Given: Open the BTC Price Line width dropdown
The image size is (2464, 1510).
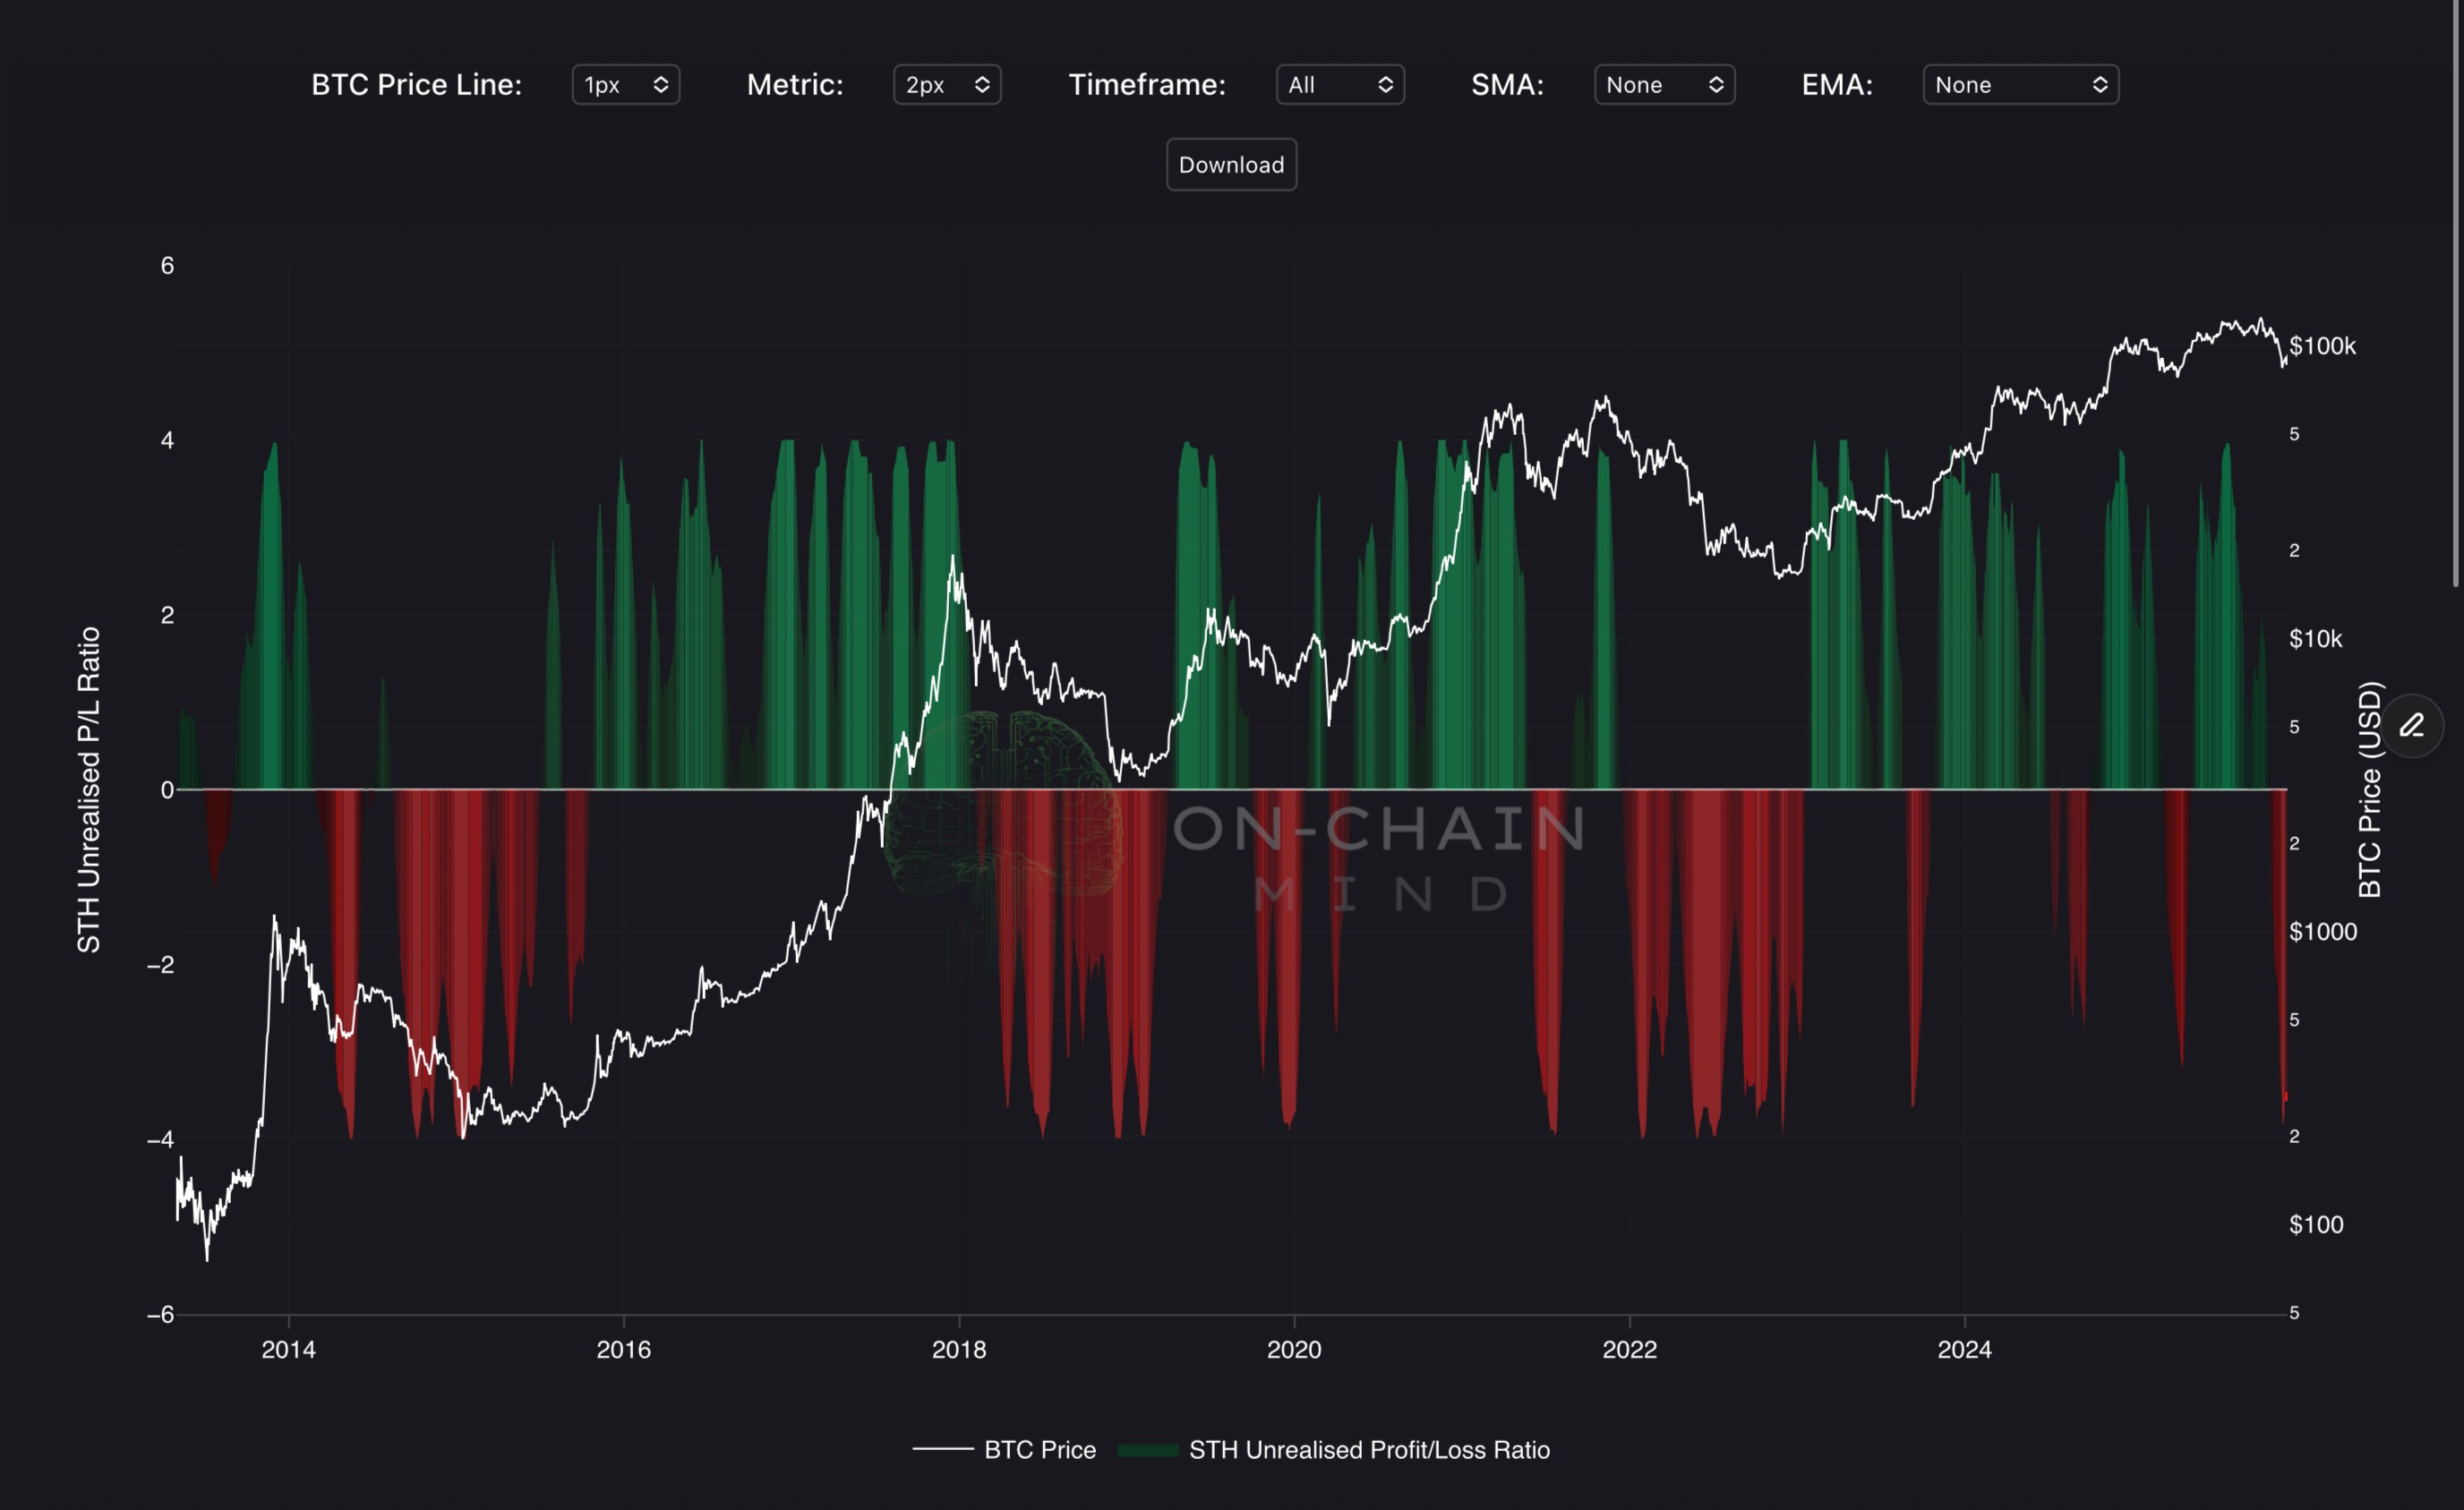Looking at the screenshot, I should 626,85.
